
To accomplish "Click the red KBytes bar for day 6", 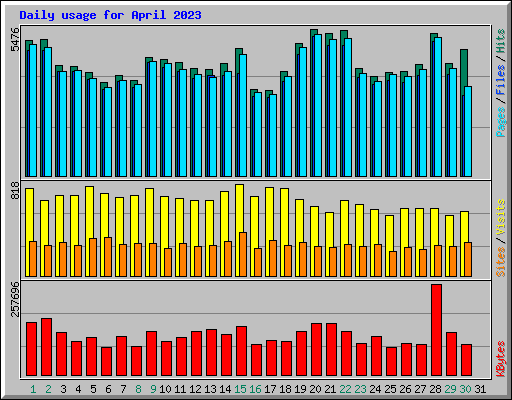I will coord(106,361).
